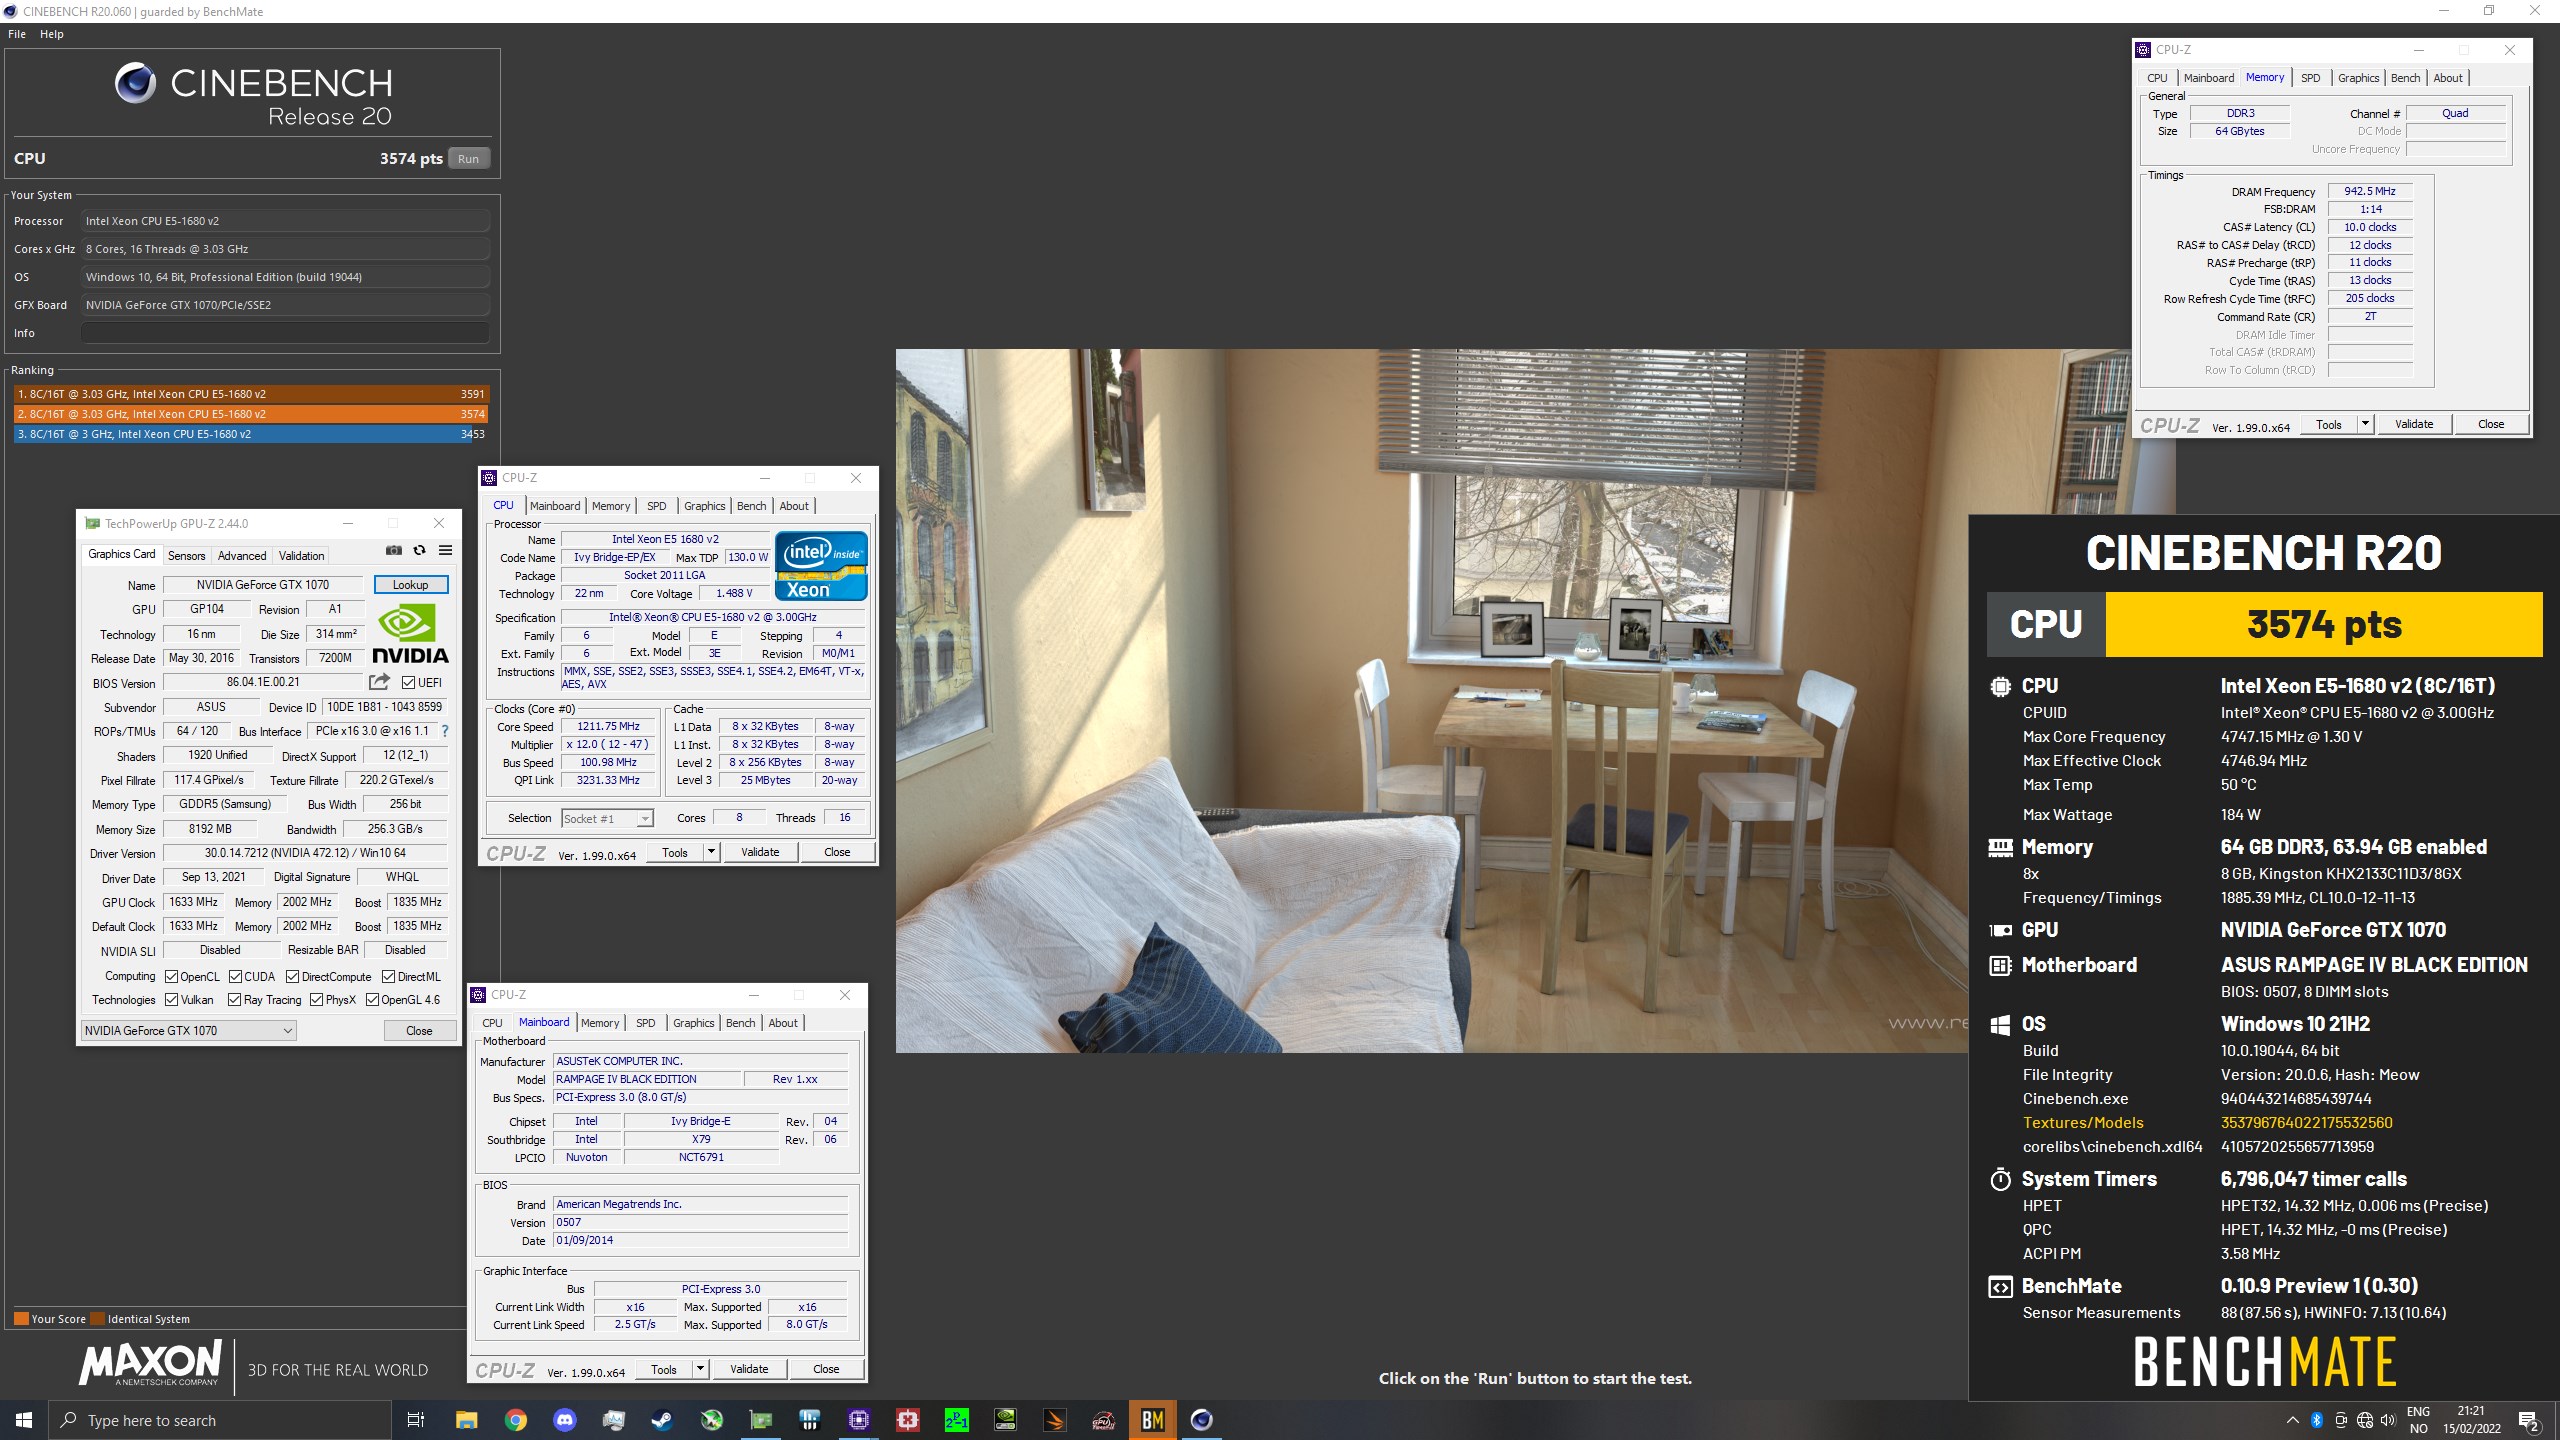Click the Meet Now camera tray icon
The height and width of the screenshot is (1440, 2560).
click(2341, 1420)
